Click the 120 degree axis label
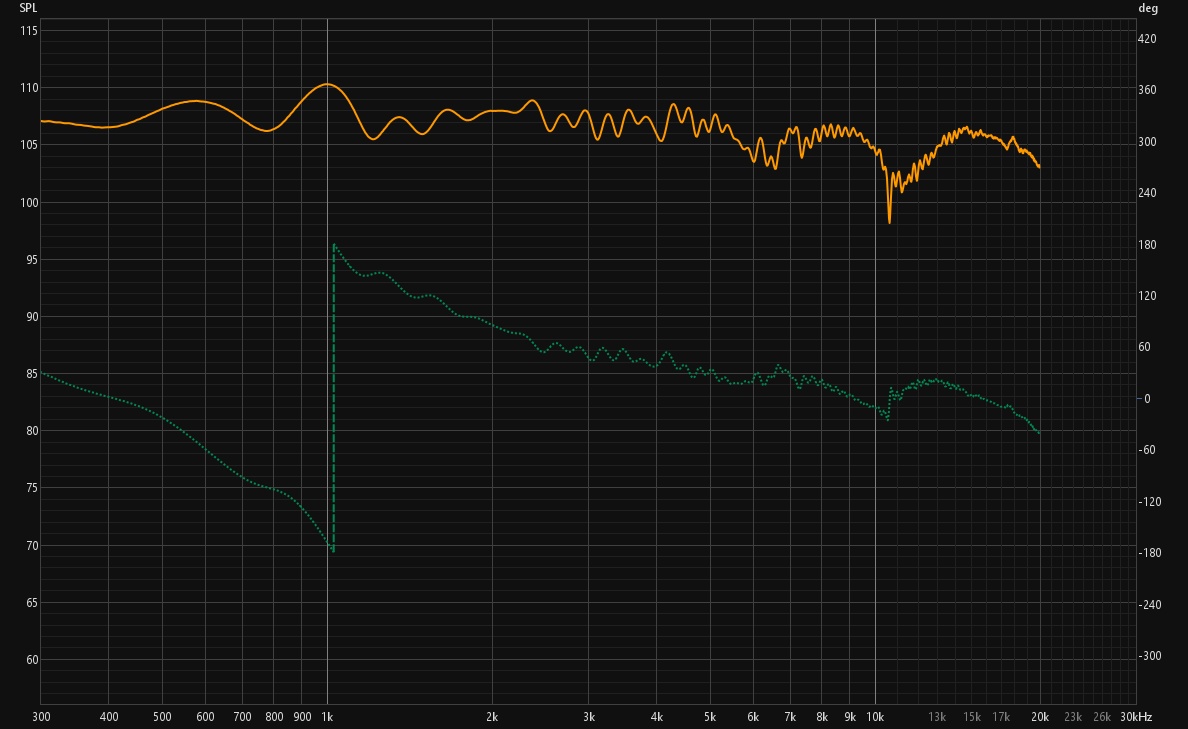 (x=1147, y=296)
